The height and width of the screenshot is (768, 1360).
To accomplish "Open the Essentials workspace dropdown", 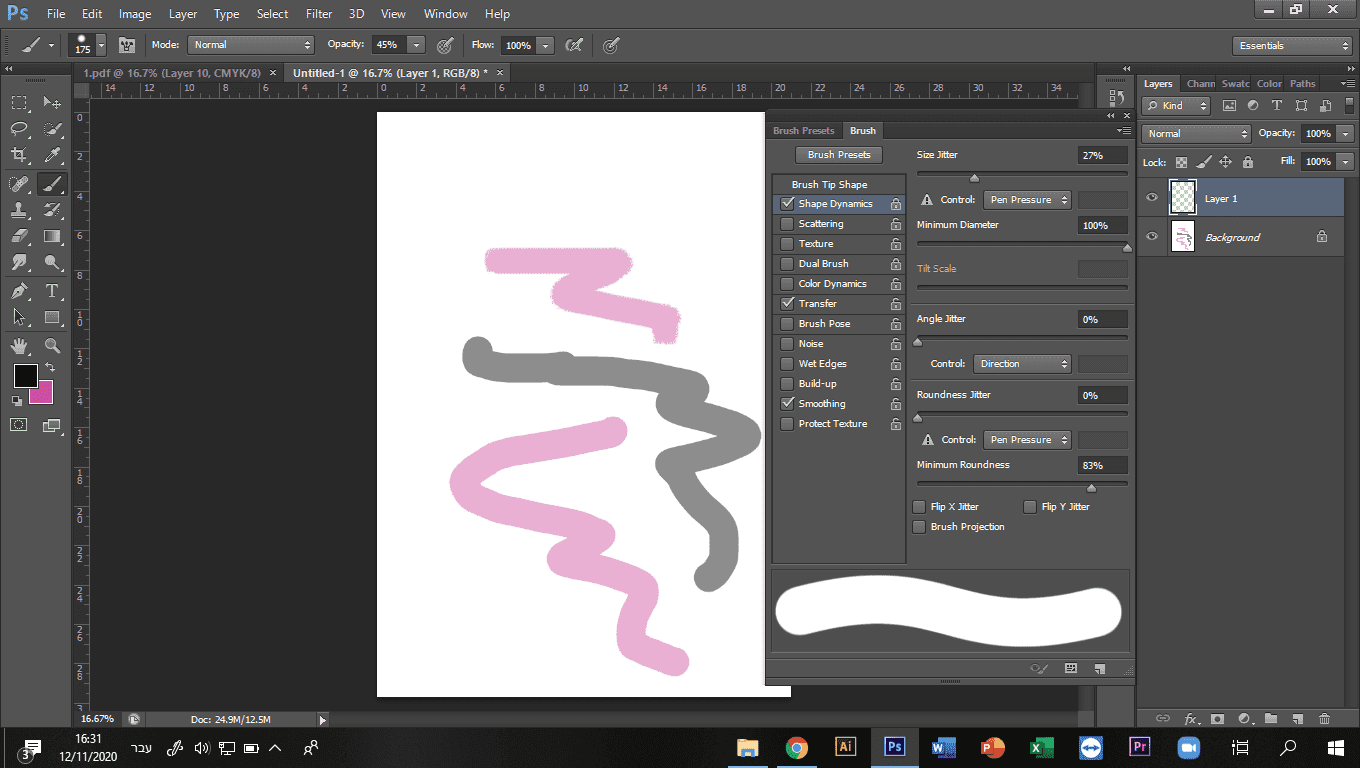I will click(x=1292, y=46).
